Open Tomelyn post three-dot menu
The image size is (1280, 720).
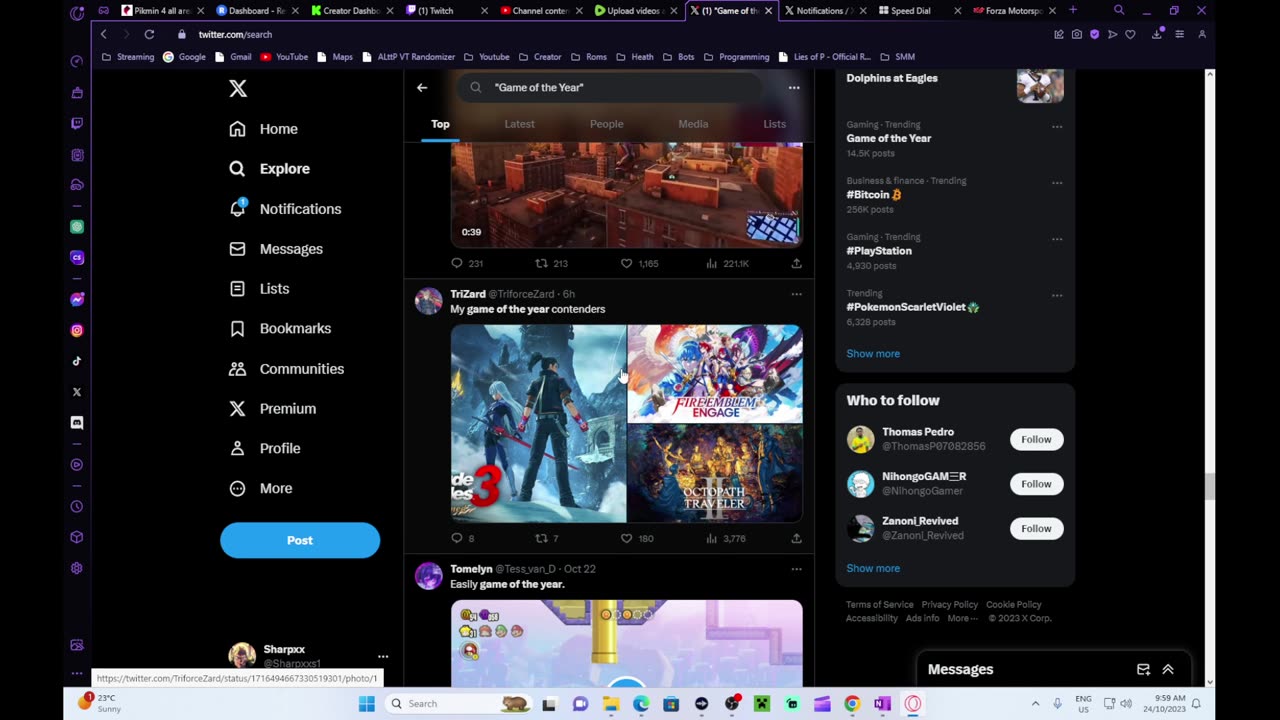tap(796, 569)
